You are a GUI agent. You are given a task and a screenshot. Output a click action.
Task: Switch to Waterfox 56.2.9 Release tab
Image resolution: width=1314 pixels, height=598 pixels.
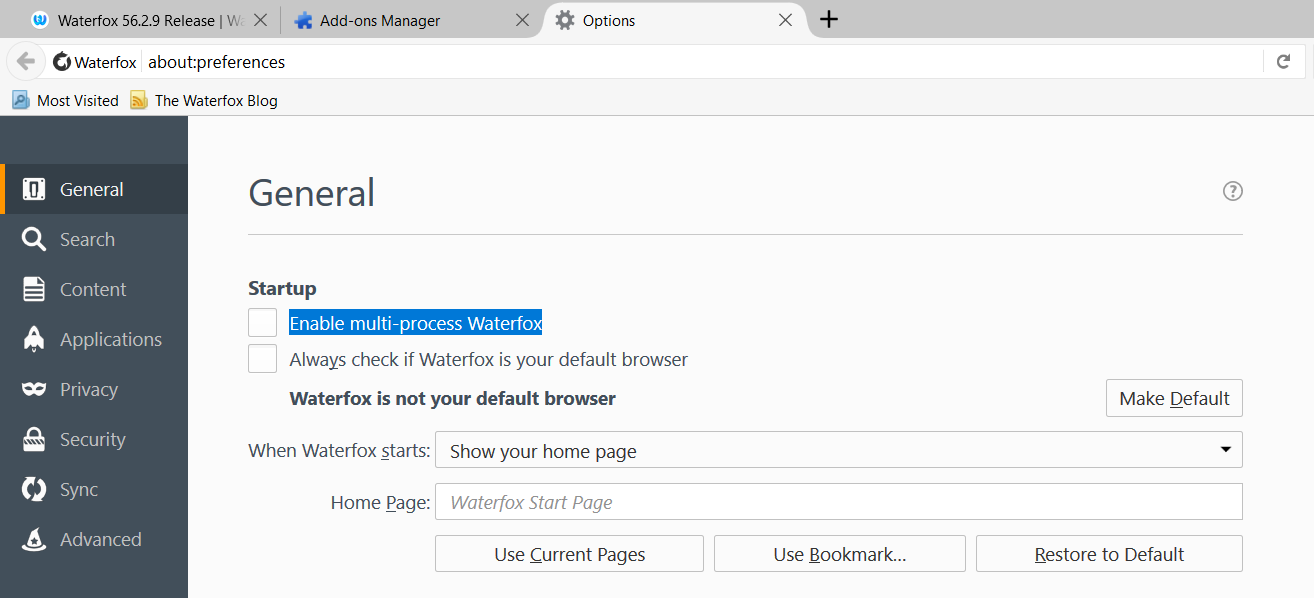tap(150, 20)
